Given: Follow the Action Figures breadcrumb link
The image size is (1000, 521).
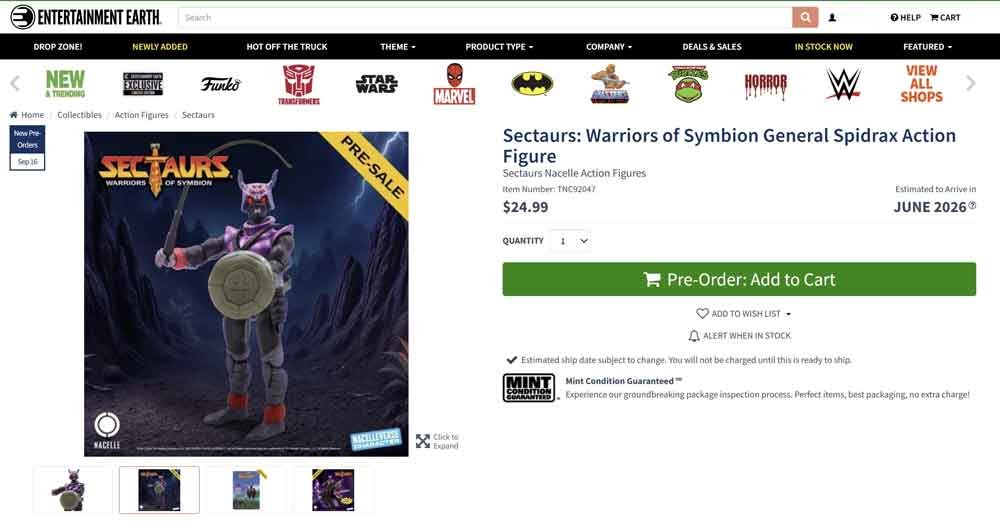Looking at the screenshot, I should pyautogui.click(x=142, y=115).
